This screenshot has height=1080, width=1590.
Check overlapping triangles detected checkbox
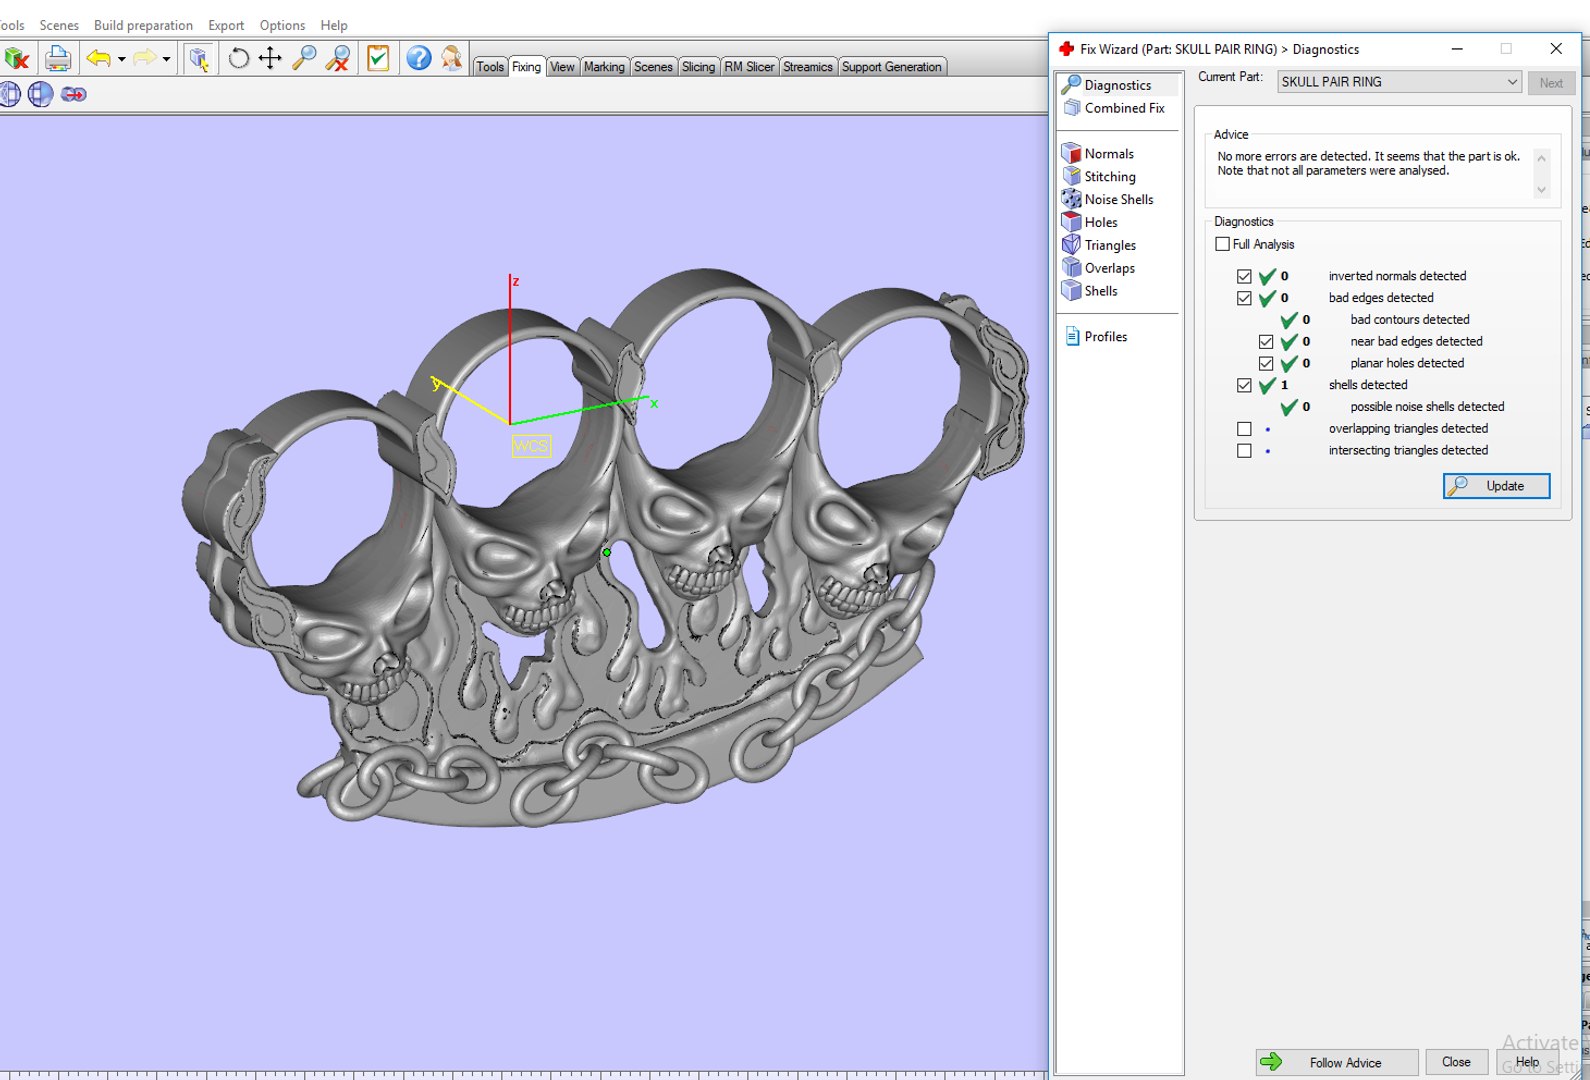[1244, 429]
